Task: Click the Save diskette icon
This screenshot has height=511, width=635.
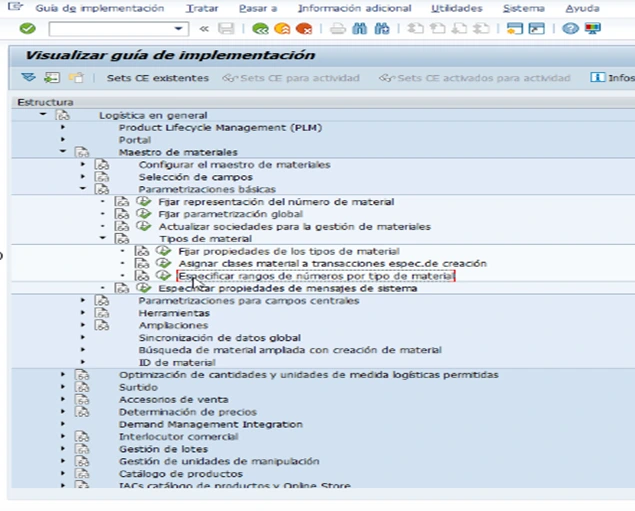Action: 226,29
